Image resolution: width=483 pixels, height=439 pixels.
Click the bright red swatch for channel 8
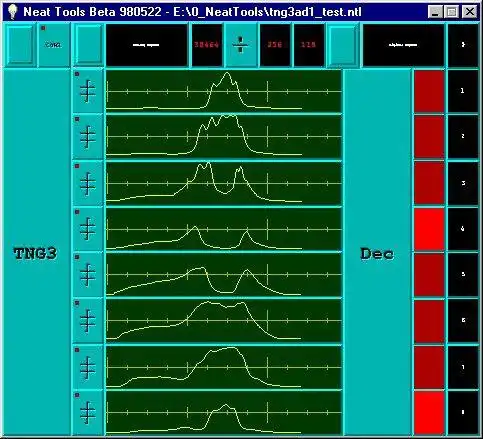[429, 413]
